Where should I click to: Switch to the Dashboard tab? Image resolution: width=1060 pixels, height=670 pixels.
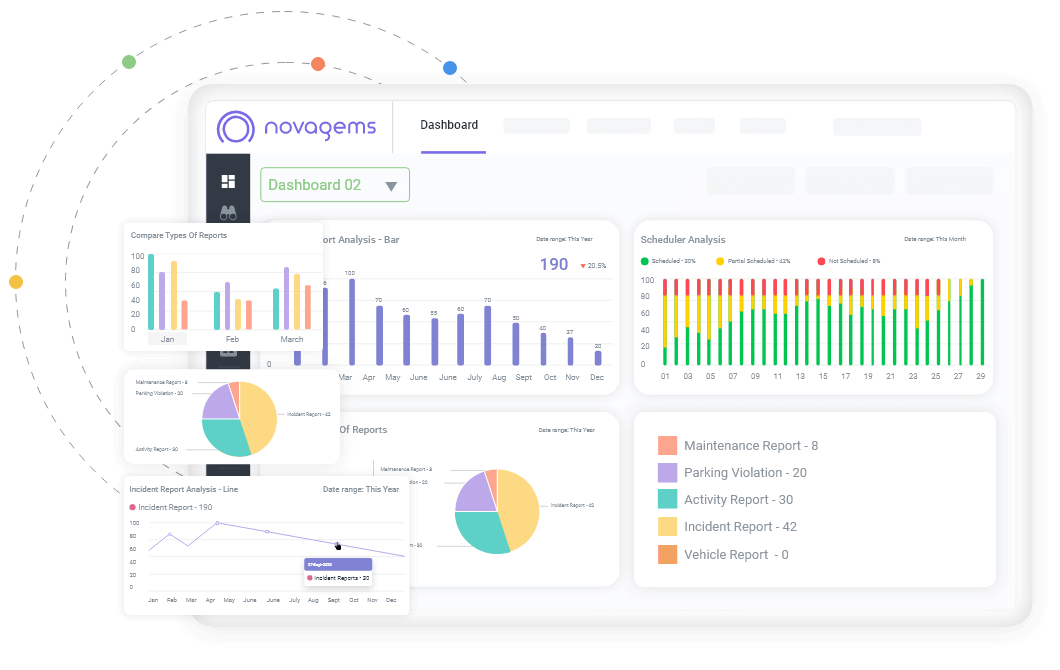coord(449,125)
